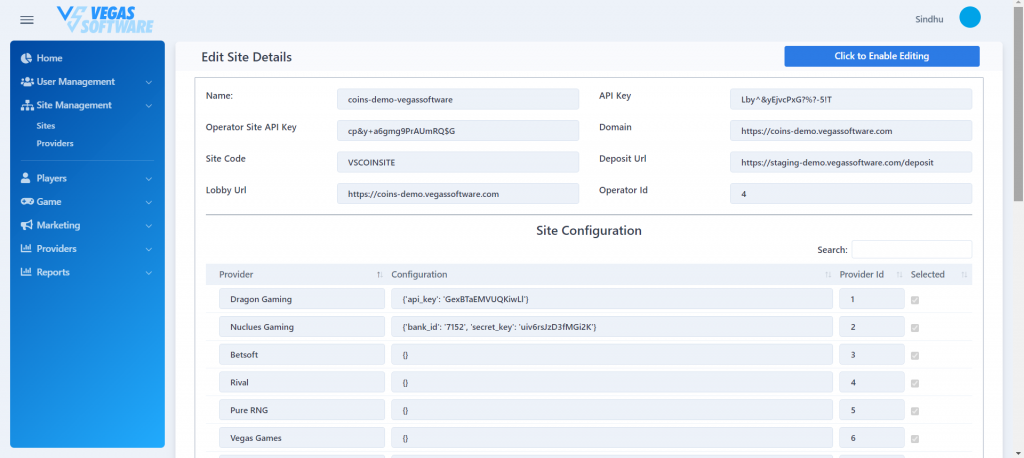Open Sites submenu item
Screen dimensions: 1024x458
click(46, 125)
